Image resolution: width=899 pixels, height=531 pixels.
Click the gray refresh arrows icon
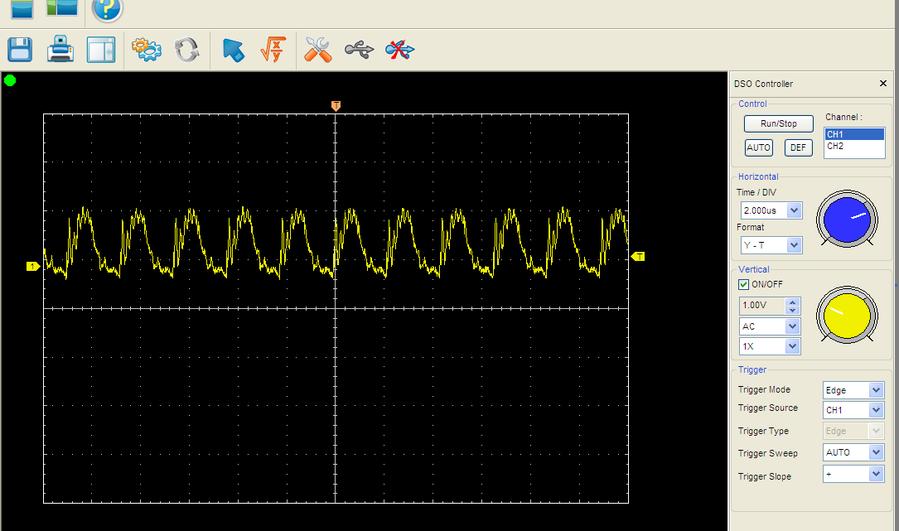point(187,50)
